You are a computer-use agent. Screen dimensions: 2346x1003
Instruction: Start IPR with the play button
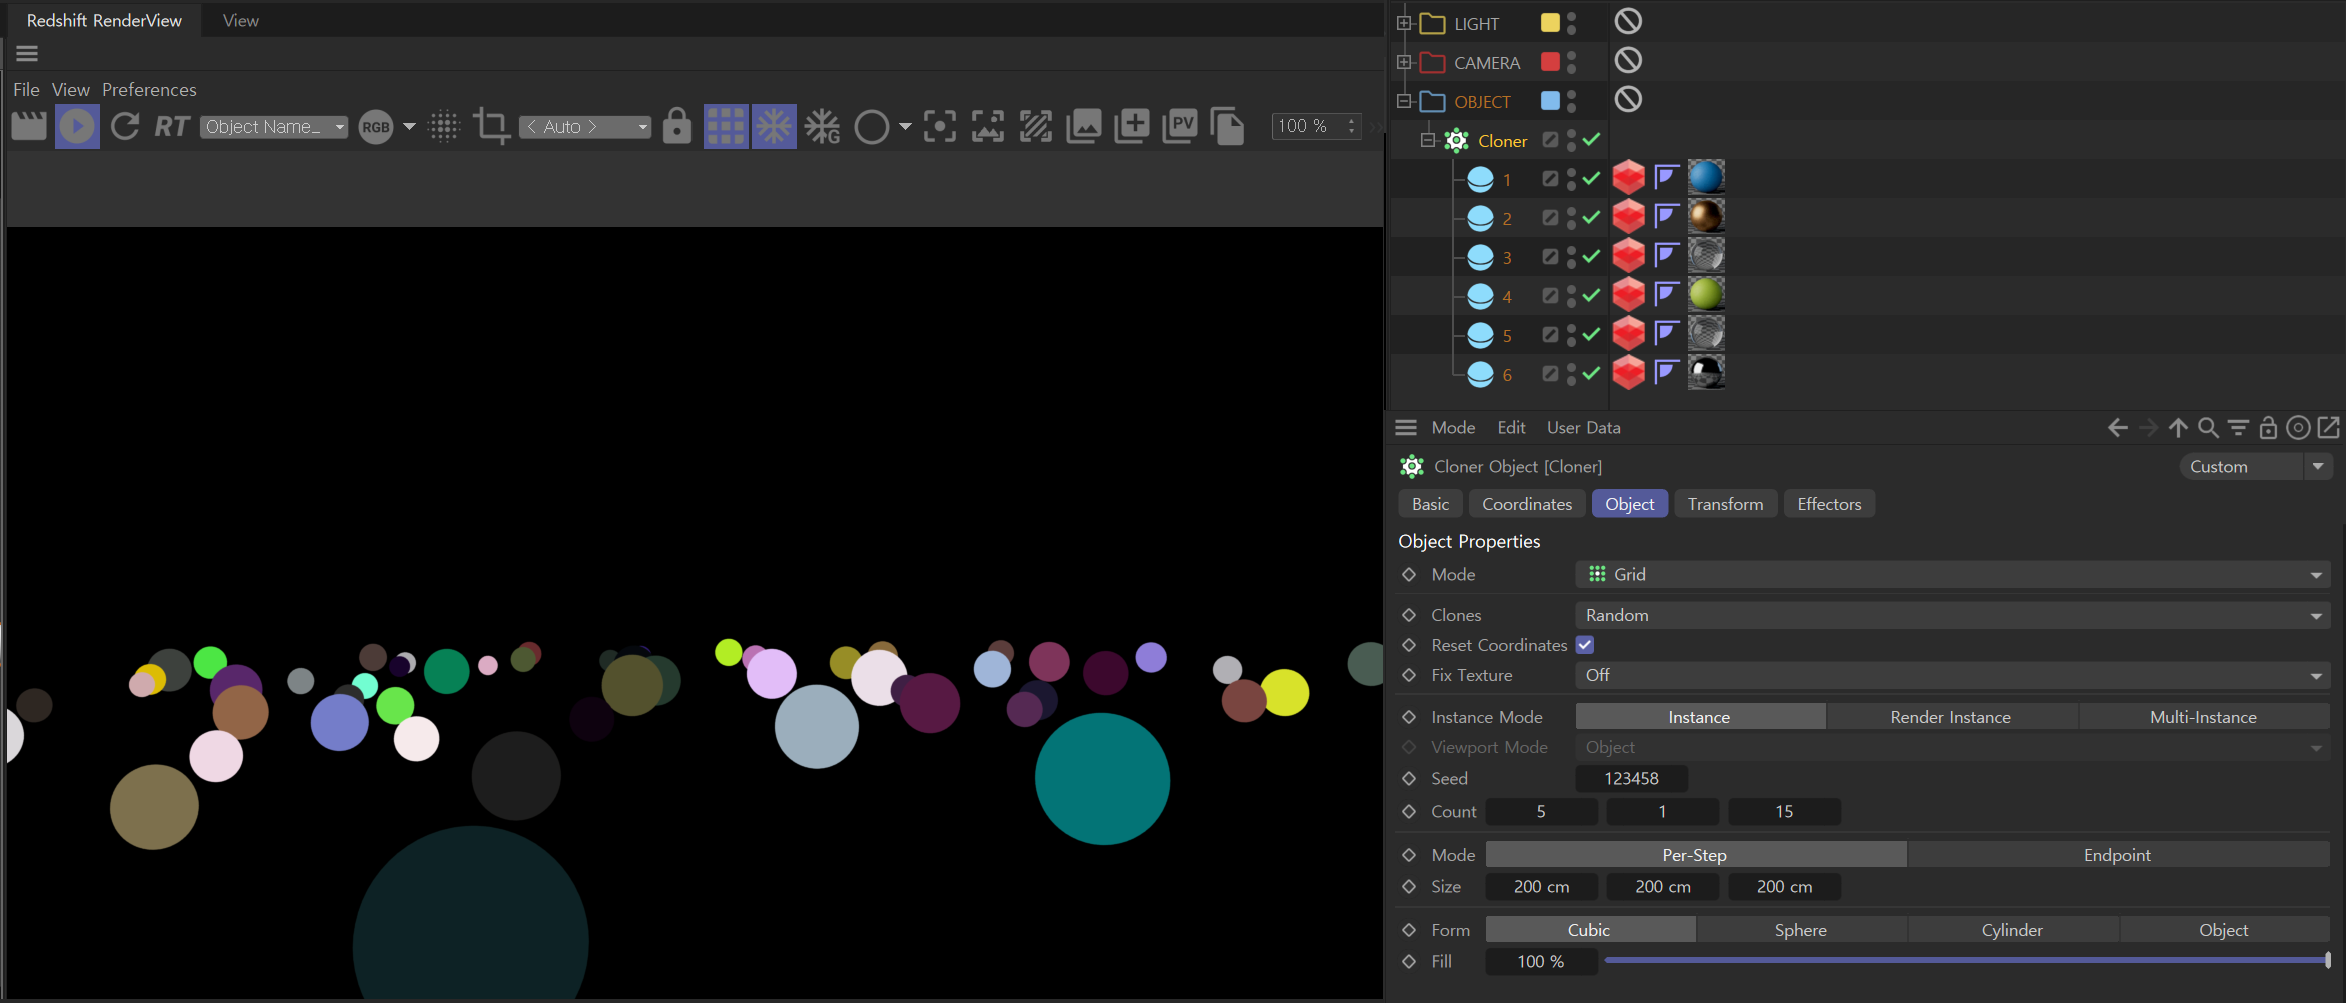click(x=77, y=127)
